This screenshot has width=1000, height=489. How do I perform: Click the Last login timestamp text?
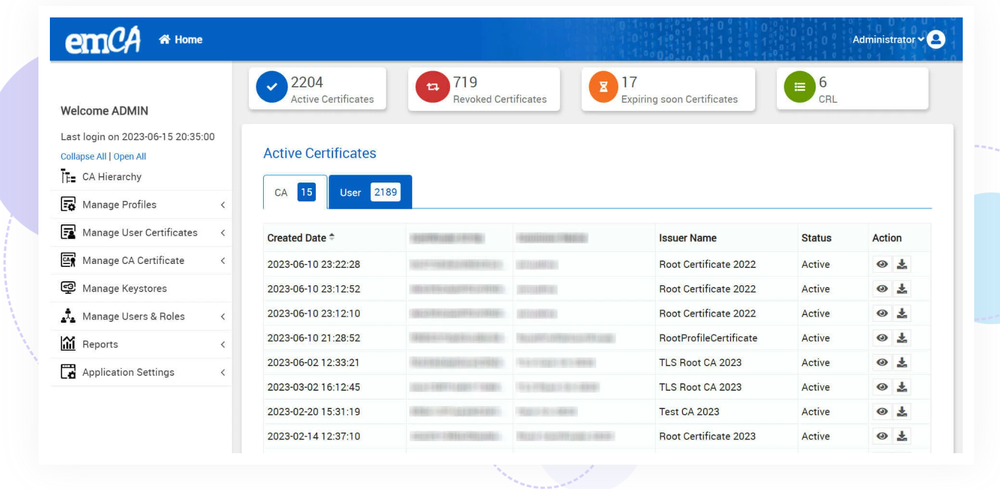138,136
